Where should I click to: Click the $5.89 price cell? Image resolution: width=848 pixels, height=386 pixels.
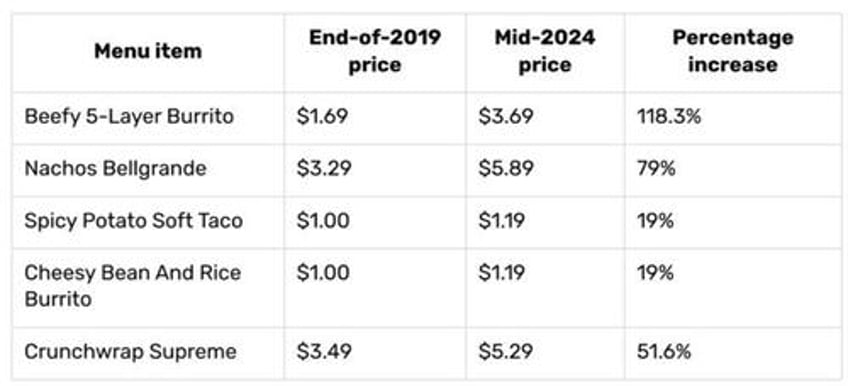(x=545, y=169)
